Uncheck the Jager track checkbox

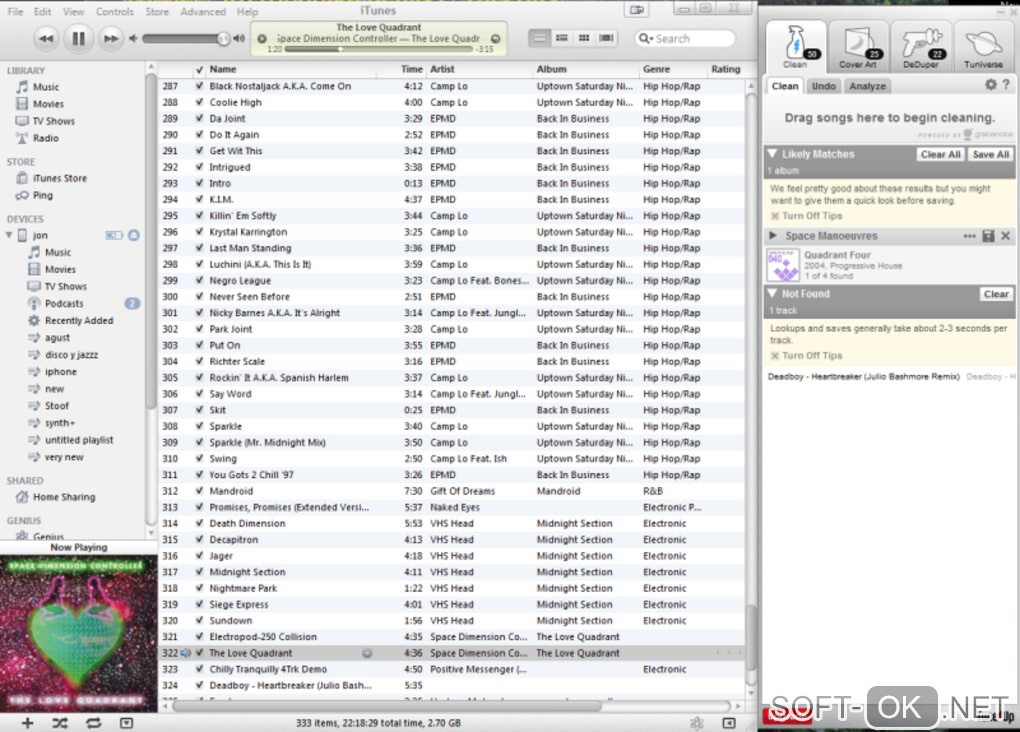200,556
